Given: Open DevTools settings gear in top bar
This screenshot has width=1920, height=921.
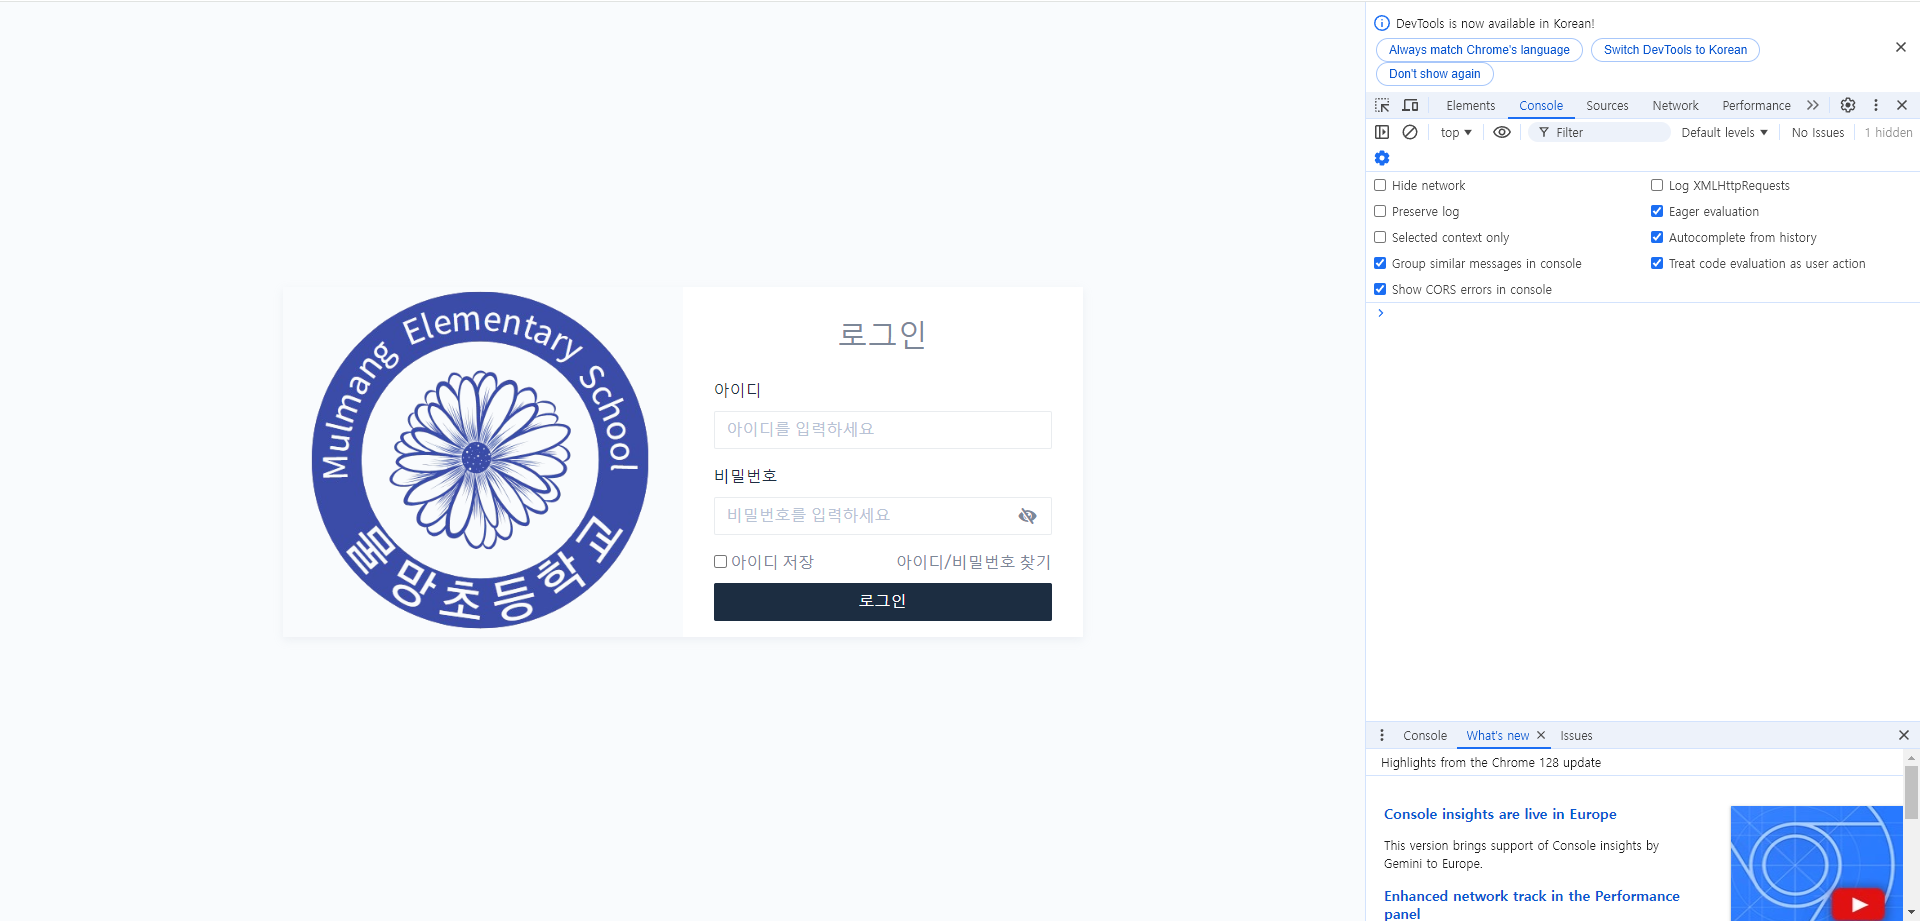Looking at the screenshot, I should tap(1848, 105).
